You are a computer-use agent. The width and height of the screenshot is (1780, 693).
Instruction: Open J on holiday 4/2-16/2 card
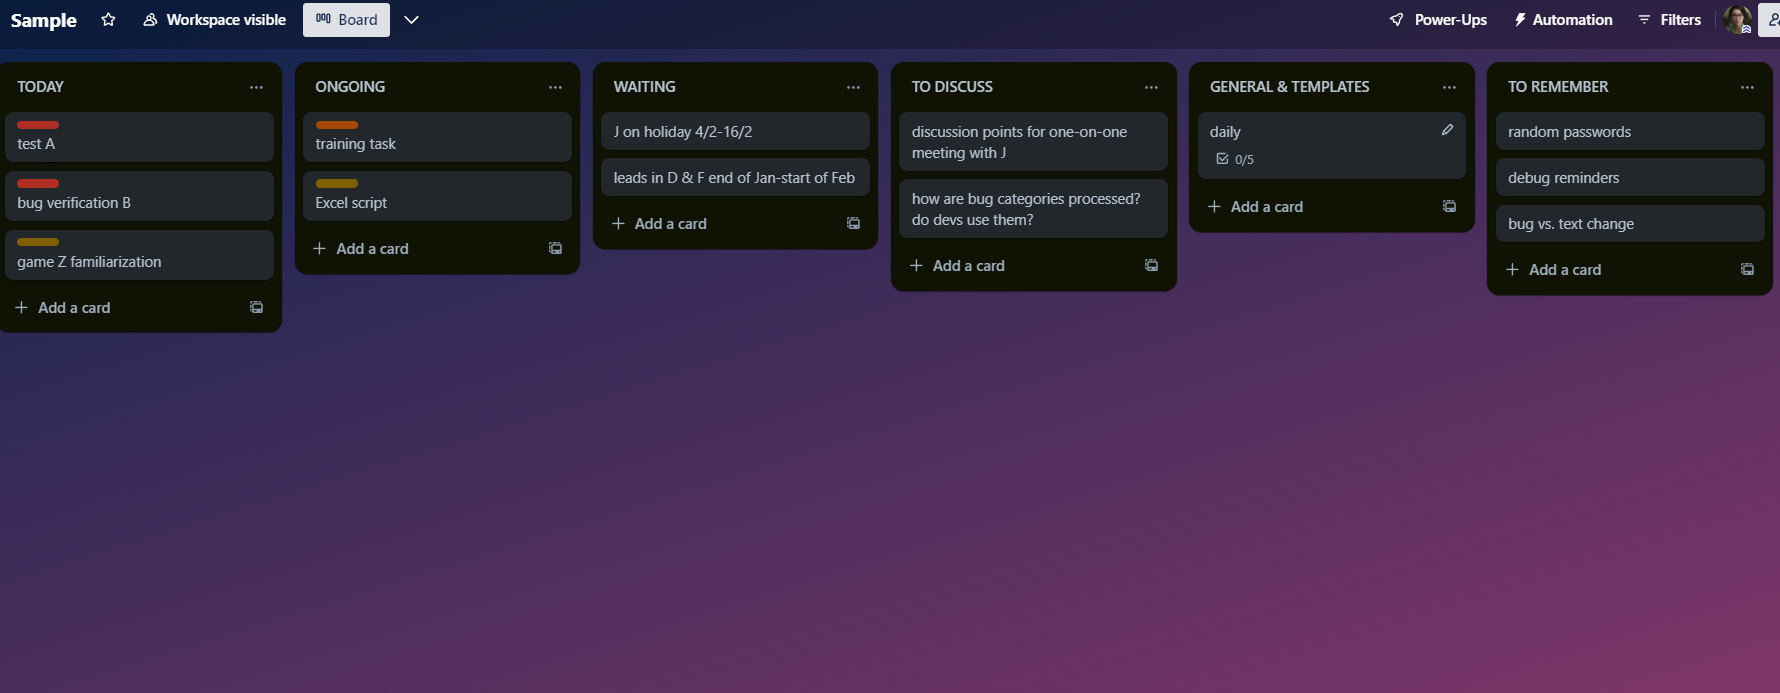point(735,131)
